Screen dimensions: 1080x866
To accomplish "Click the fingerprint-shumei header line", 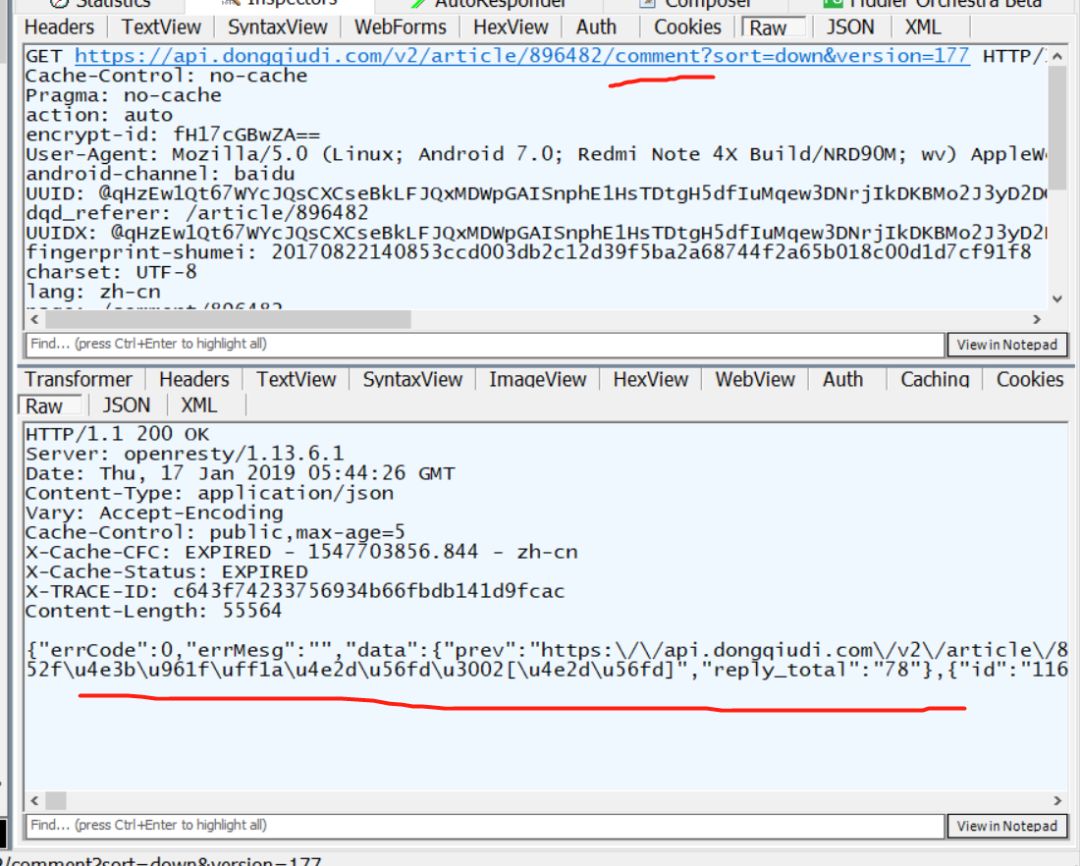I will click(528, 252).
